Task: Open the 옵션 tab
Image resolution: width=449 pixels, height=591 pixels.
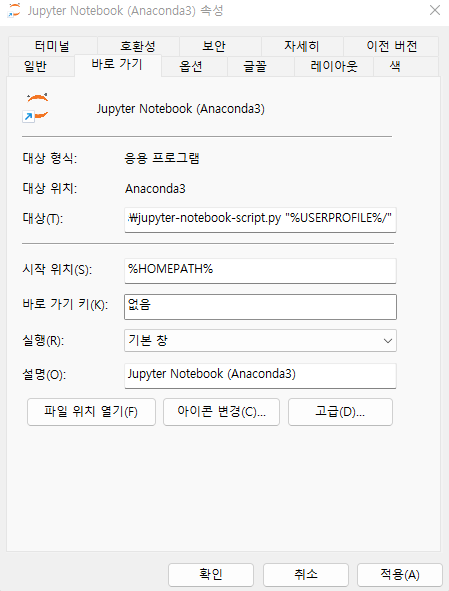Action: tap(194, 66)
